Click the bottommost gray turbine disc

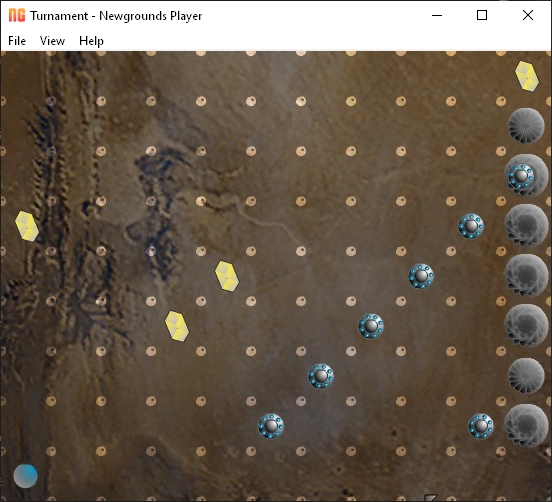(526, 426)
